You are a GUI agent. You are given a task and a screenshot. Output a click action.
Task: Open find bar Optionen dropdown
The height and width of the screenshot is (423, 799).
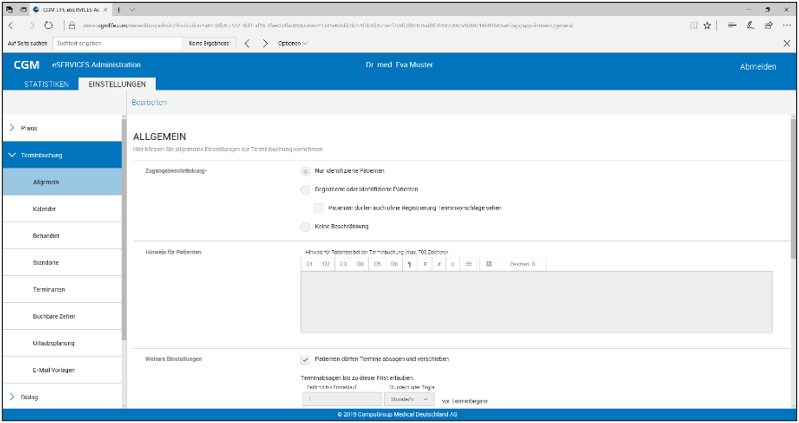(292, 43)
